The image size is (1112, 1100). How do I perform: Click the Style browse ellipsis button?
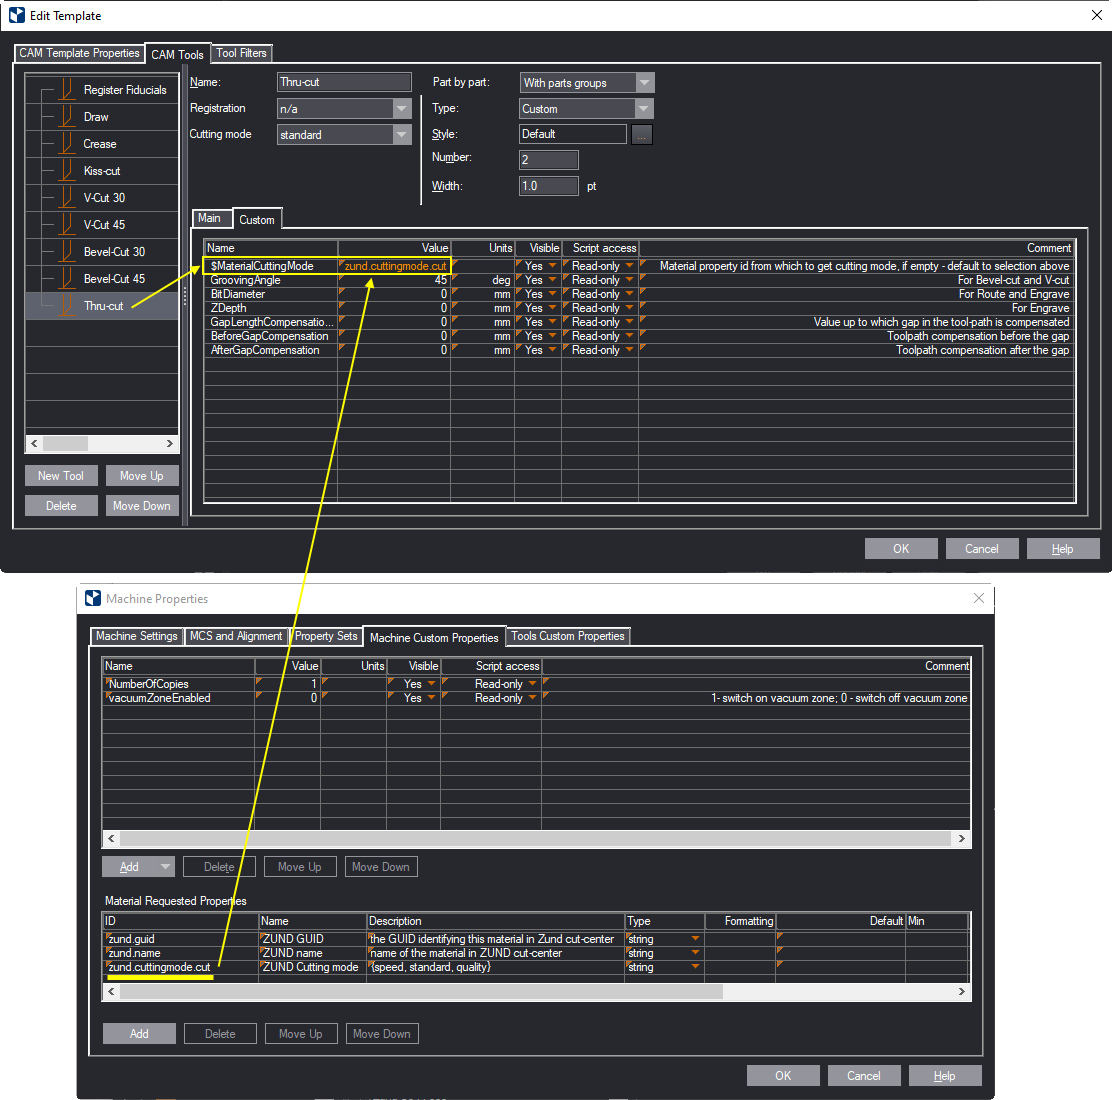642,135
